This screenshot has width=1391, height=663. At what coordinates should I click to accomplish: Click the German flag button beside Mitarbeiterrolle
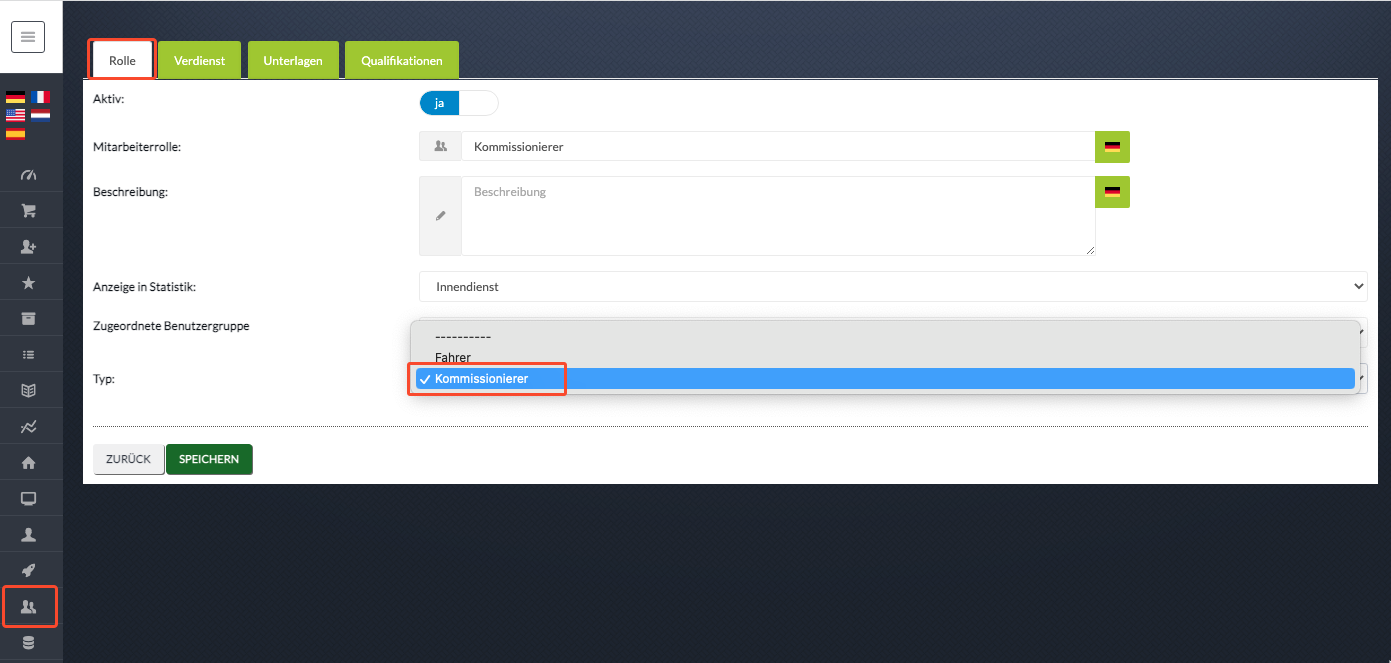(1112, 147)
